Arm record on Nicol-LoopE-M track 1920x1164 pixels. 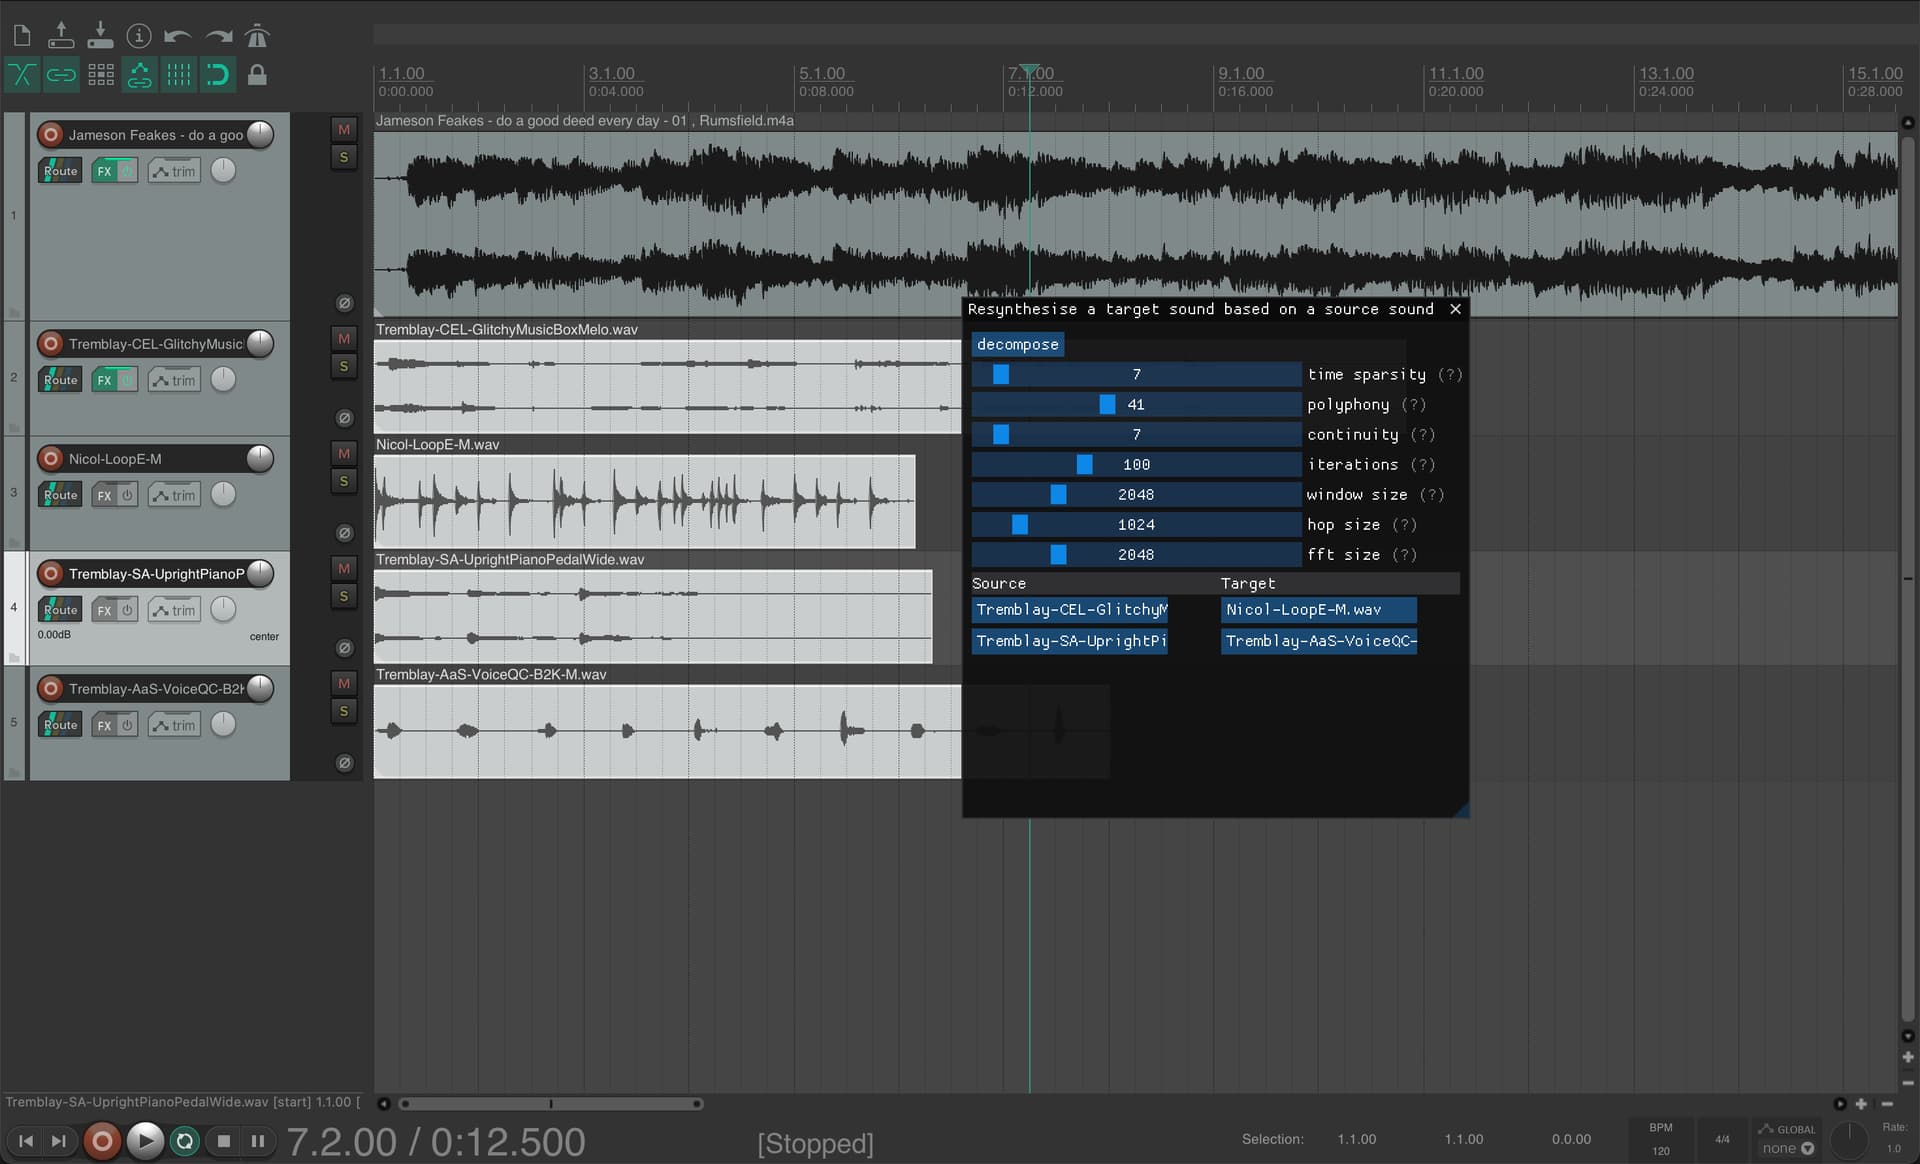coord(51,458)
